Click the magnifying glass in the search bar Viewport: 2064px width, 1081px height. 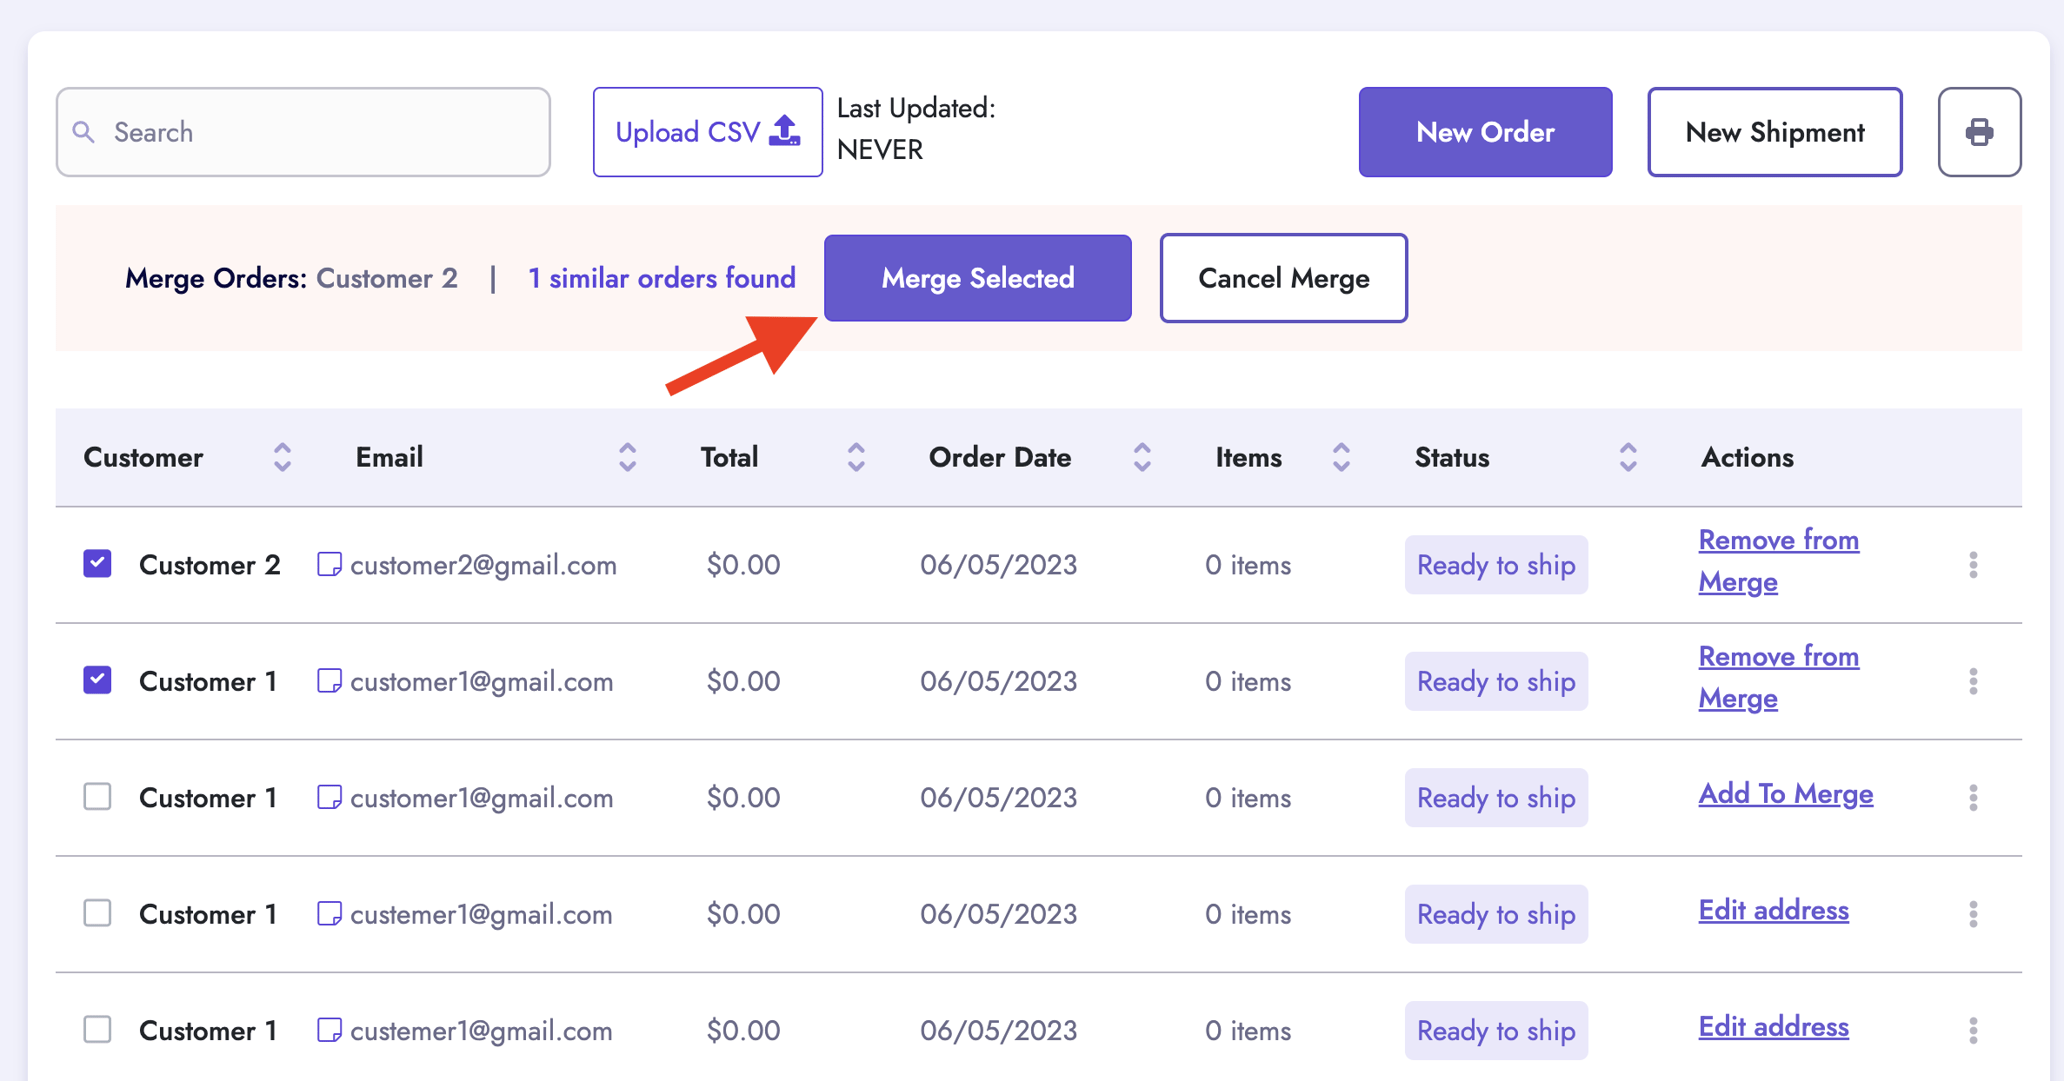[x=85, y=131]
